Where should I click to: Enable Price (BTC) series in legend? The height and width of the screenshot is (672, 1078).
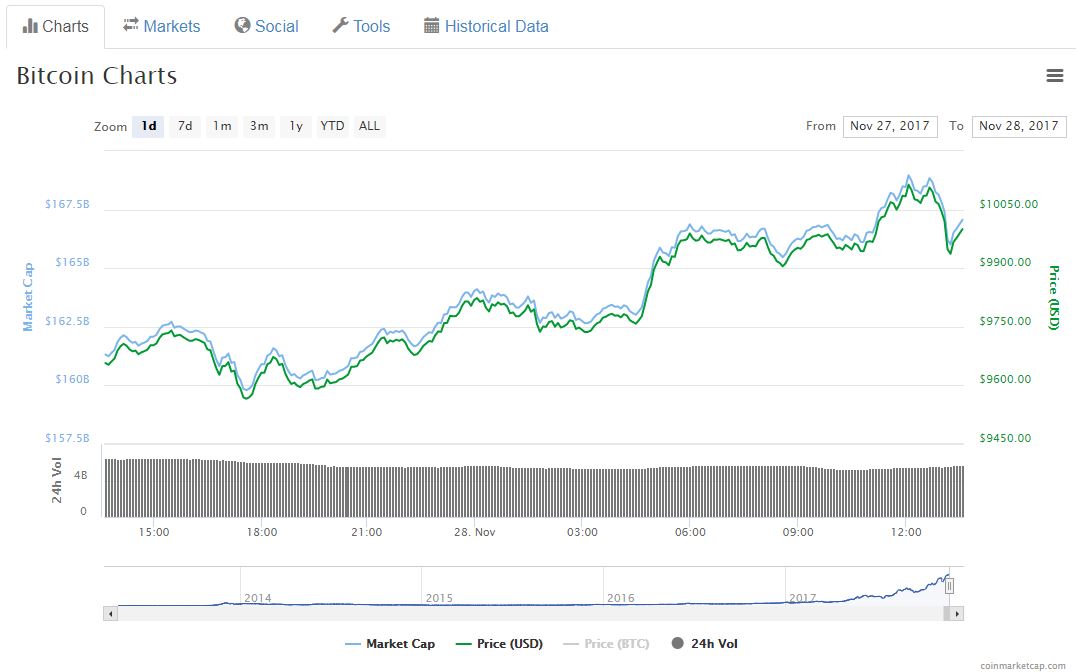606,644
